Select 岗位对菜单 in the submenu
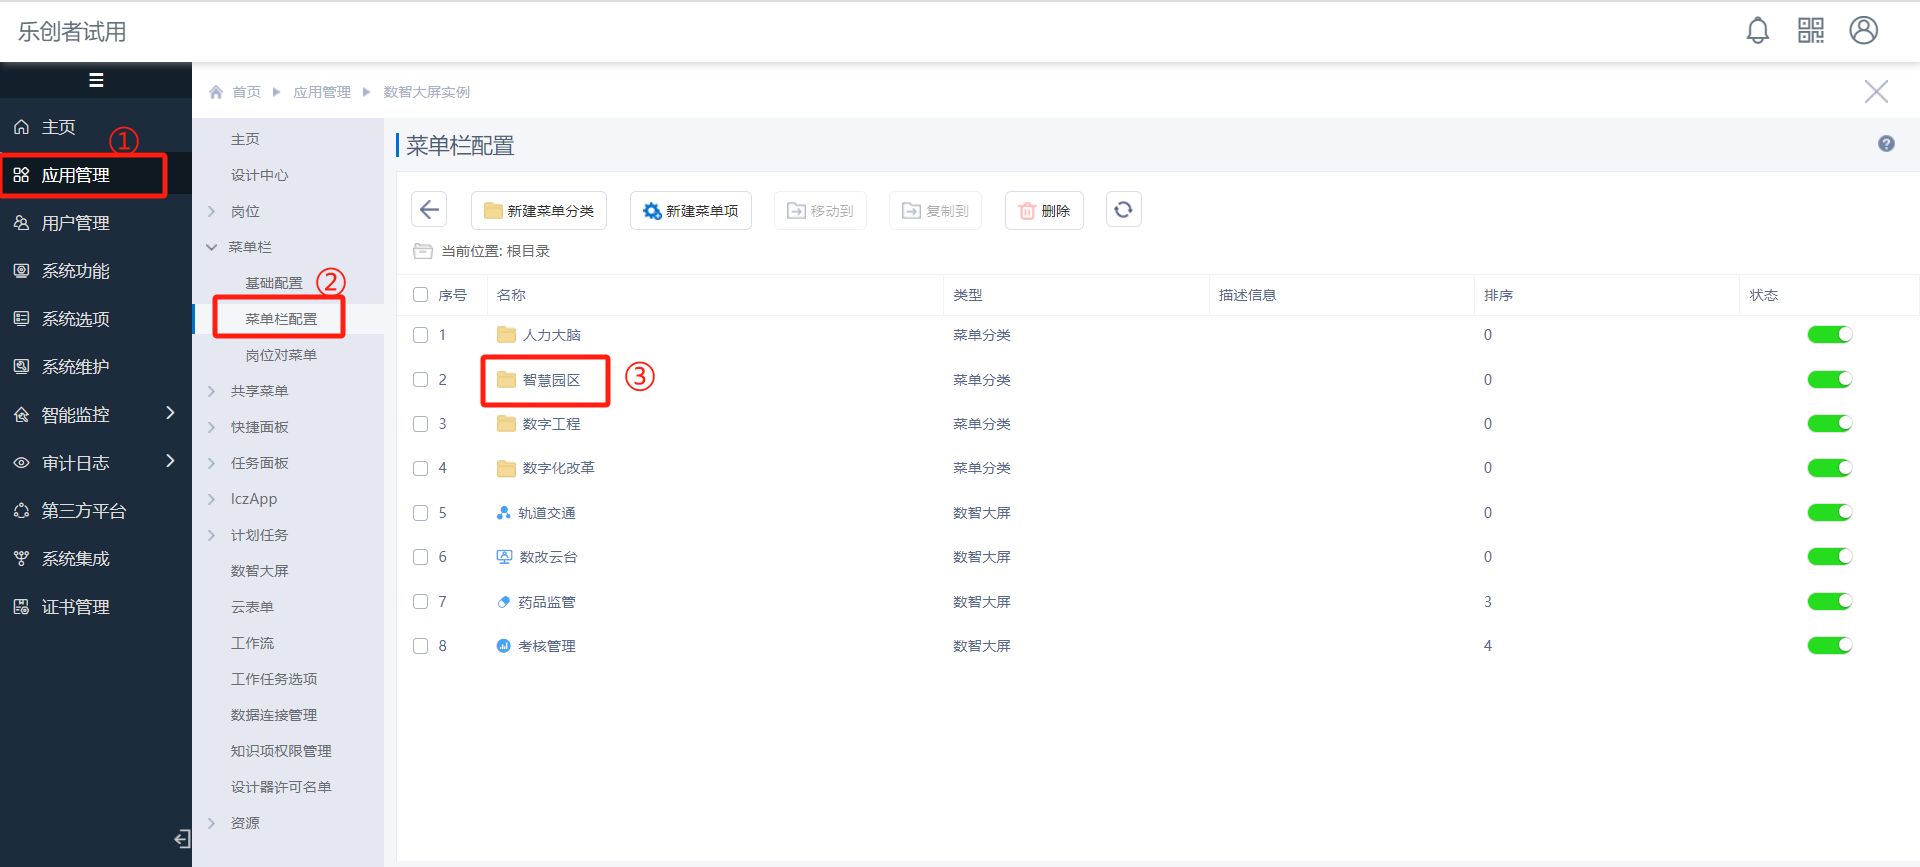This screenshot has width=1920, height=867. (x=281, y=355)
